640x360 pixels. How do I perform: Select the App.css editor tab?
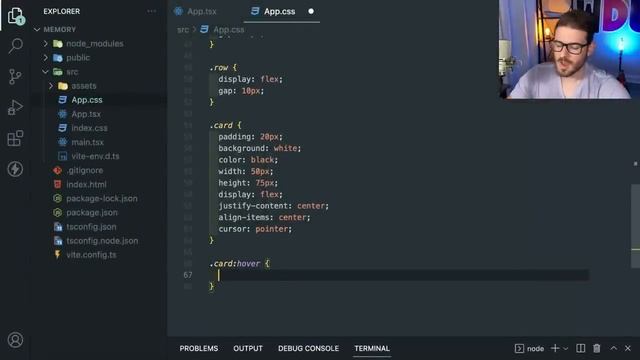tap(279, 11)
